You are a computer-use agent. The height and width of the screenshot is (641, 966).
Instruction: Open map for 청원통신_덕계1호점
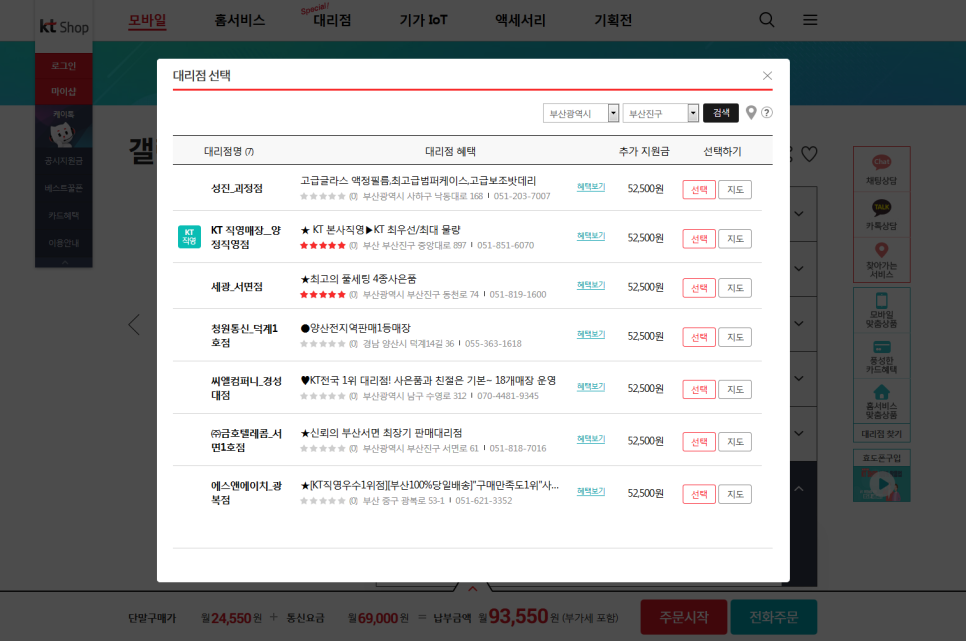coord(735,337)
